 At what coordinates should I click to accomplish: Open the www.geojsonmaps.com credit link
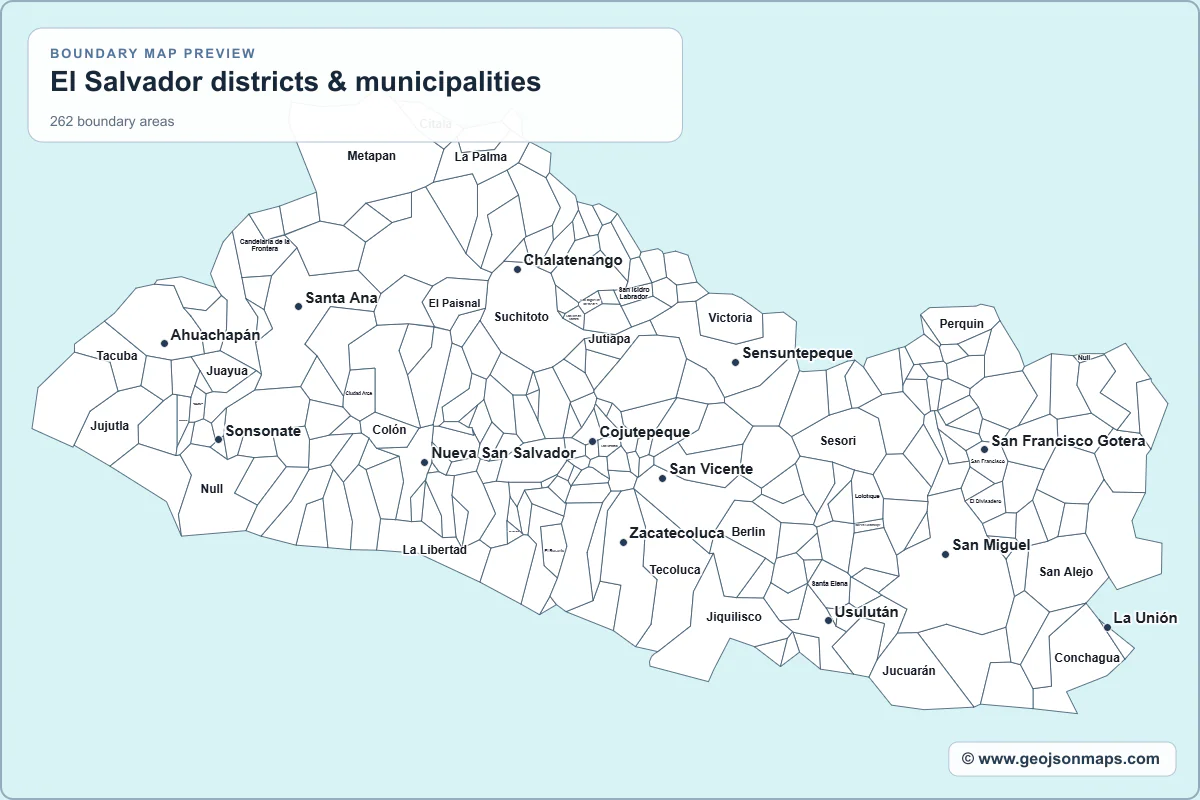1061,759
